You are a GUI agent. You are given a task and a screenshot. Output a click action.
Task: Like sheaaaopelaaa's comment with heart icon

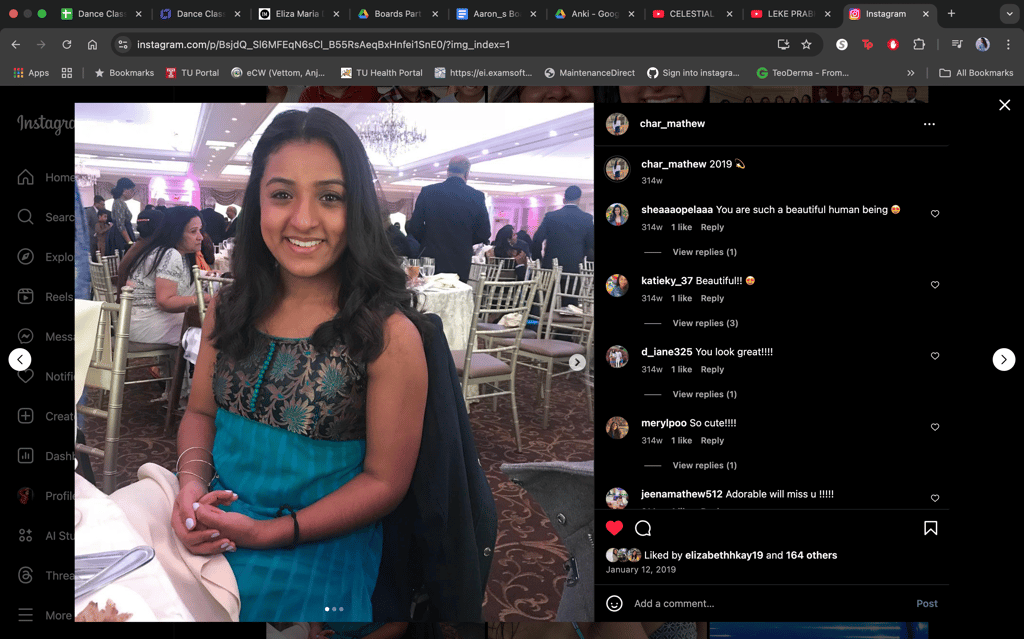coord(935,214)
